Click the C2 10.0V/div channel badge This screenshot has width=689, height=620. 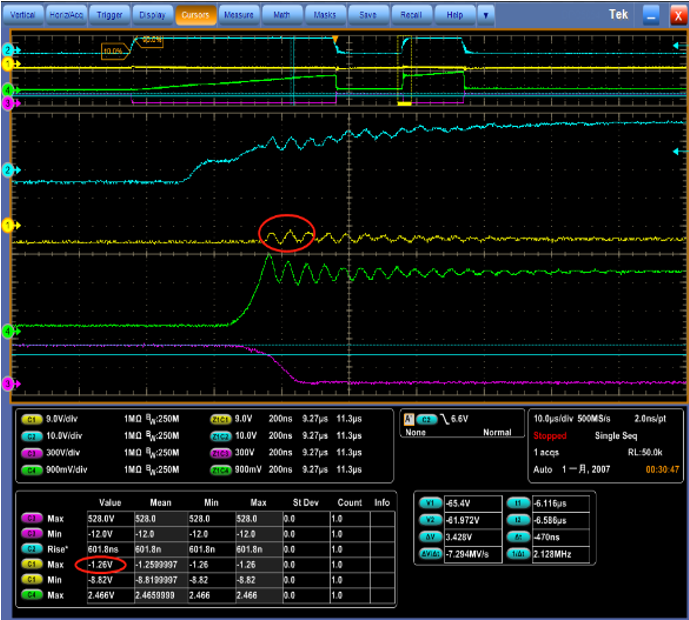coord(32,436)
